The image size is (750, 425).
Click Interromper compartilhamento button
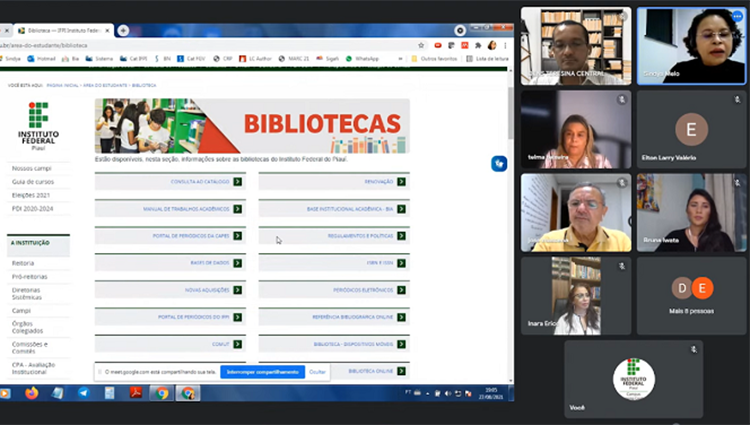263,372
